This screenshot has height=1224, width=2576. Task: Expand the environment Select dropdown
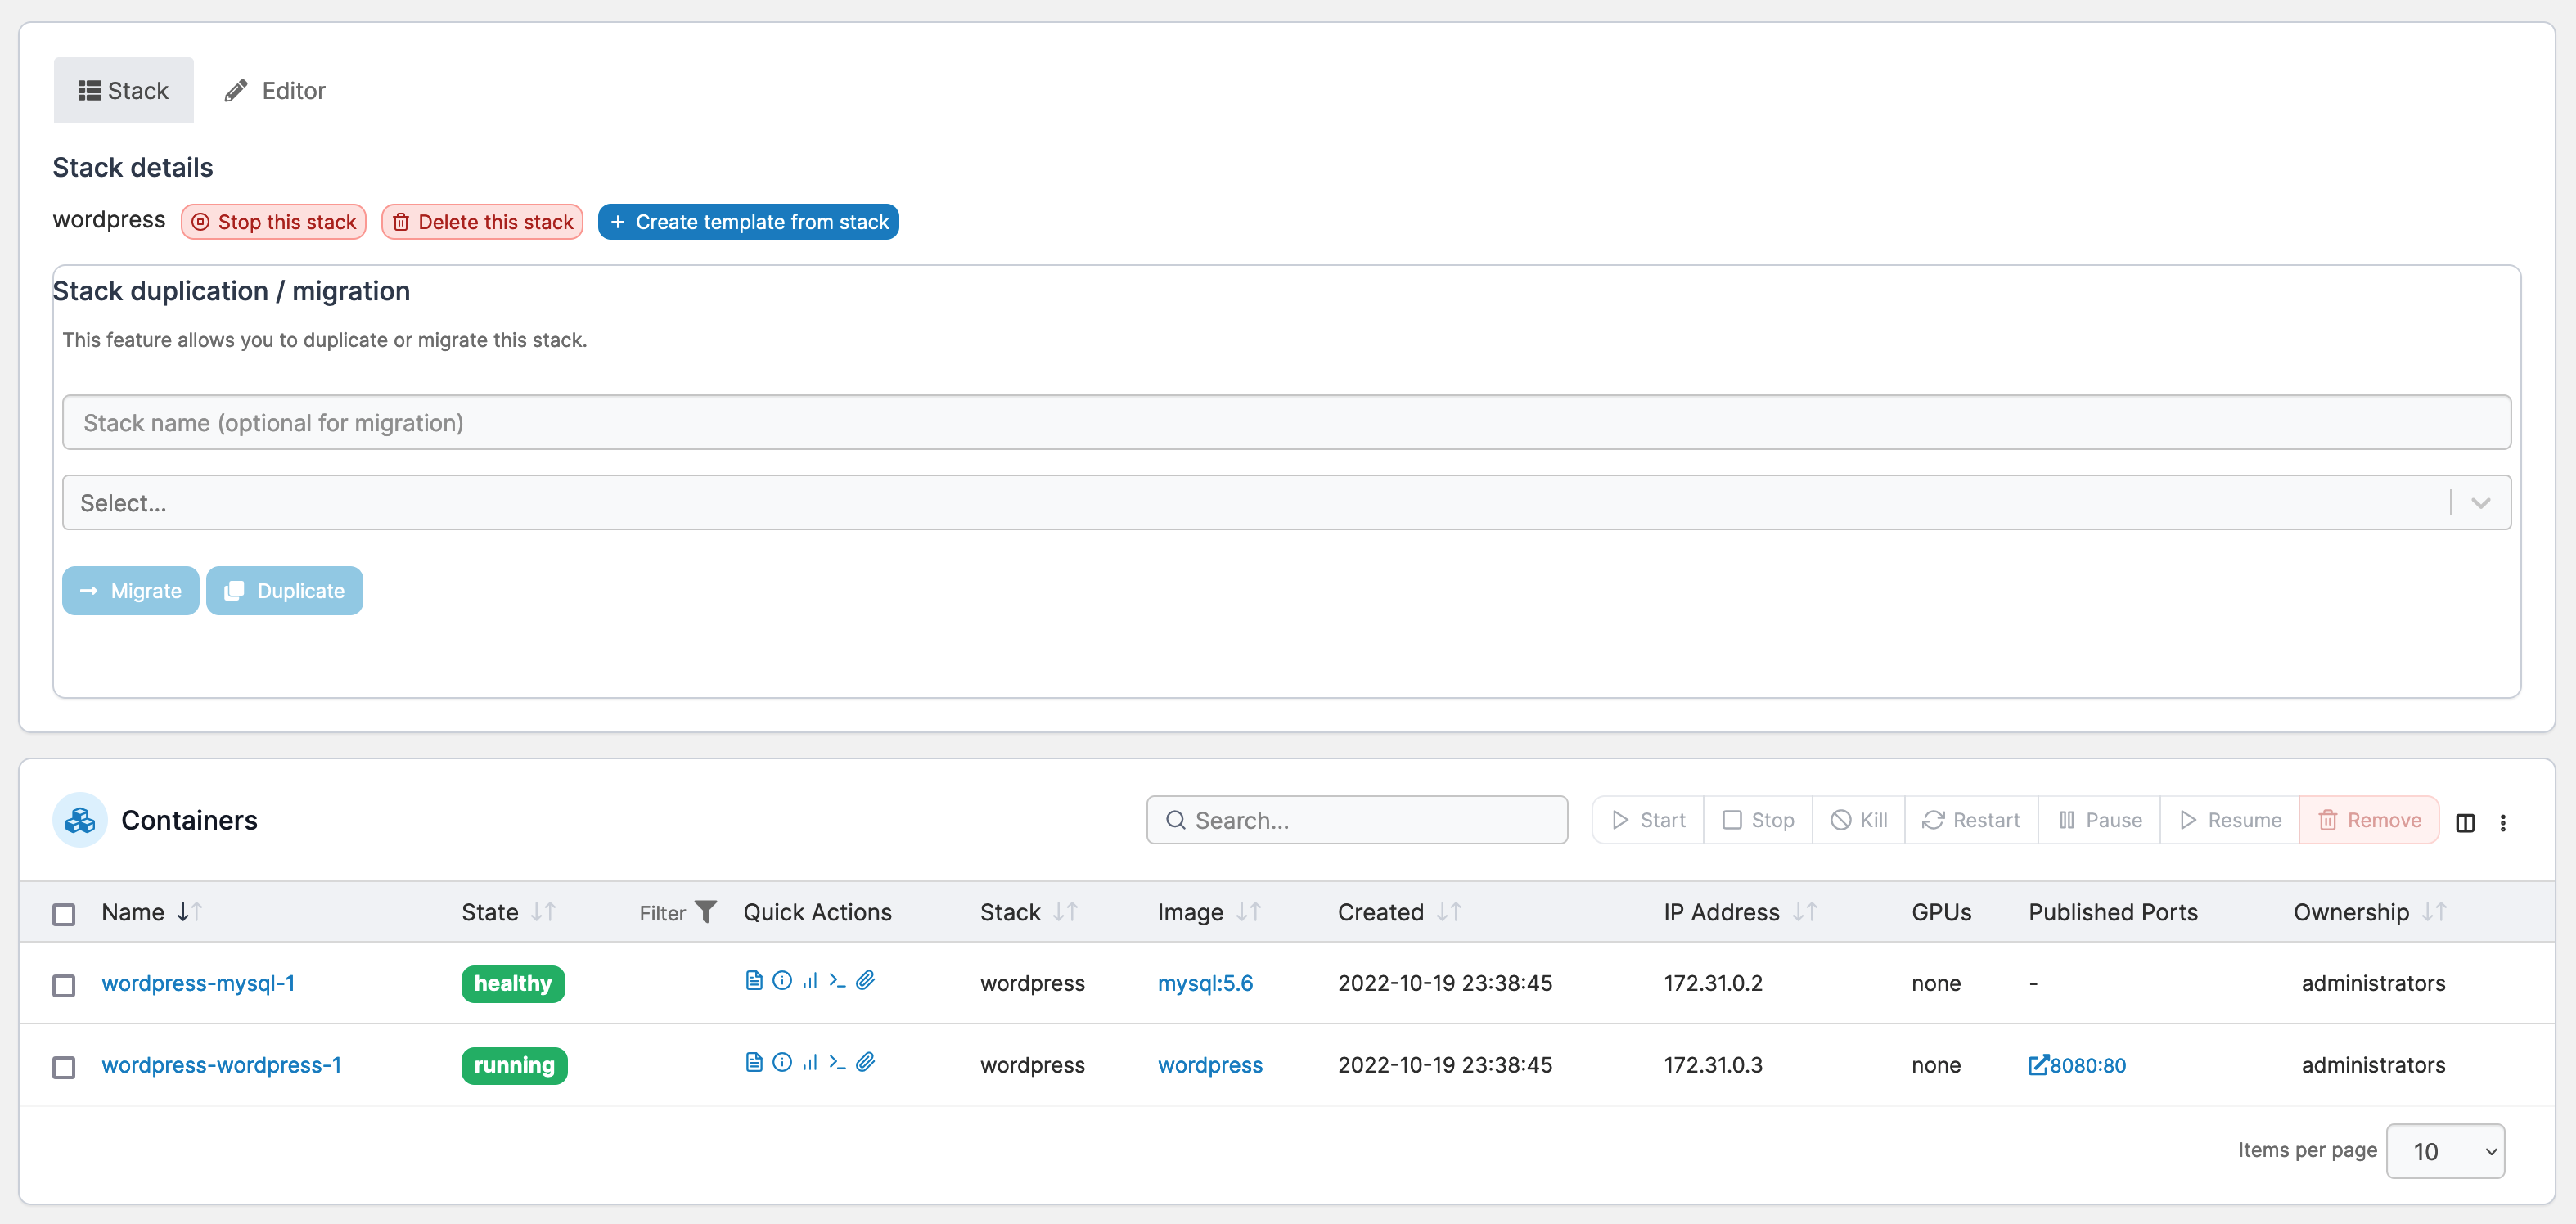1286,502
